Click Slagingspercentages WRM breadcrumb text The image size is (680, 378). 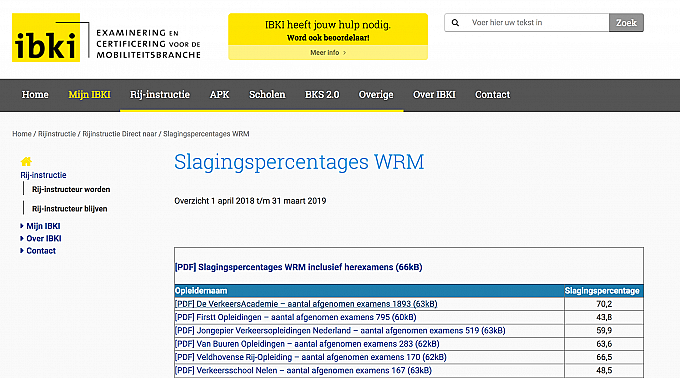click(x=206, y=134)
